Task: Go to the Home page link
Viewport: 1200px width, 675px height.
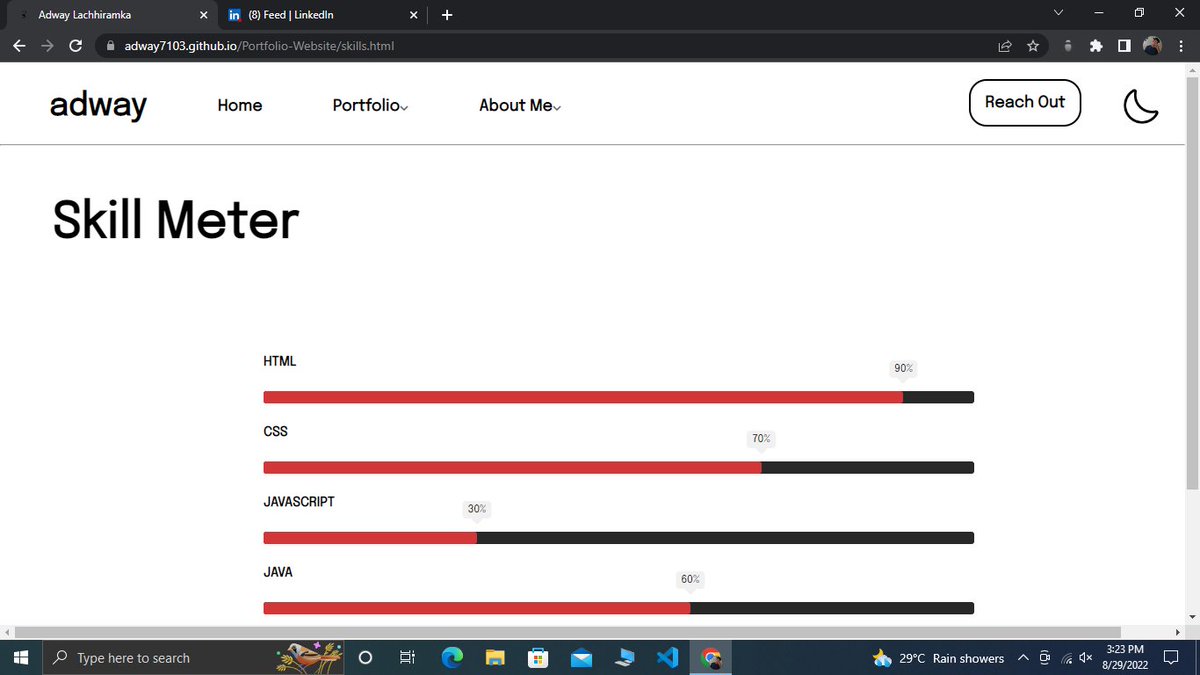Action: coord(240,105)
